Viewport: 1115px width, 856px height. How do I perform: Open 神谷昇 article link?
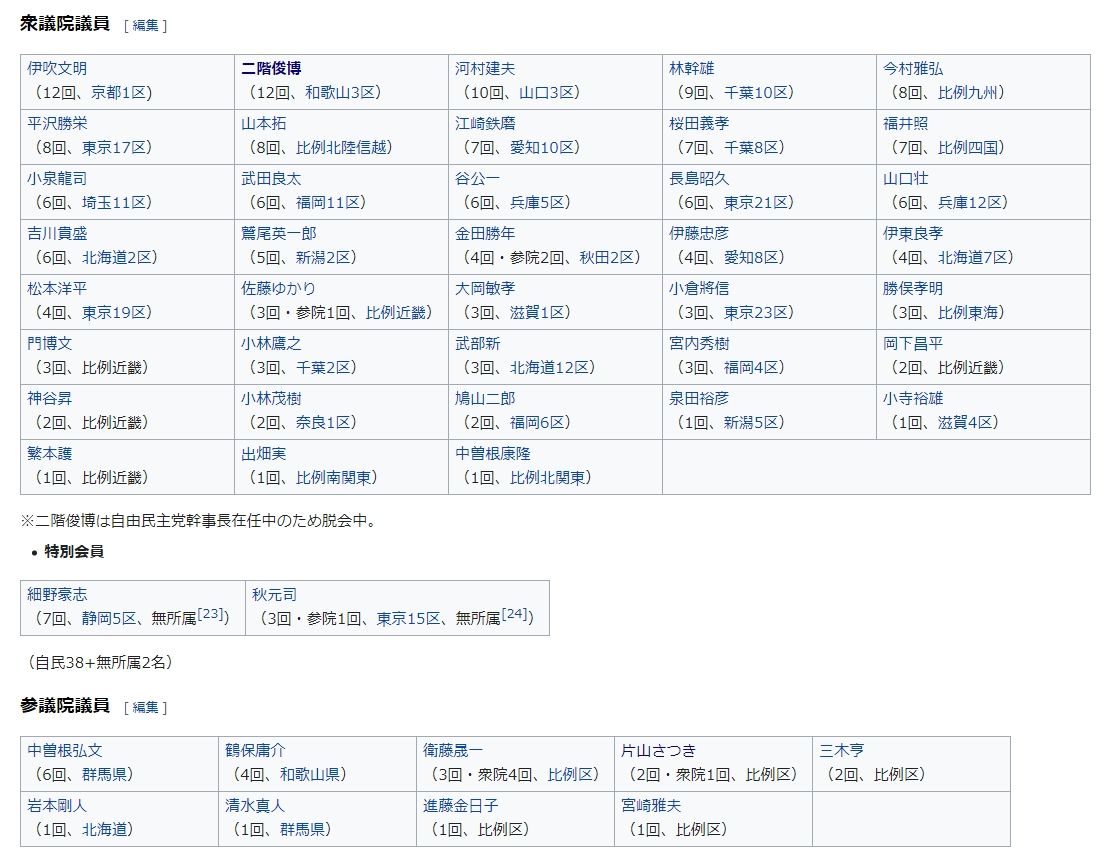pos(50,398)
